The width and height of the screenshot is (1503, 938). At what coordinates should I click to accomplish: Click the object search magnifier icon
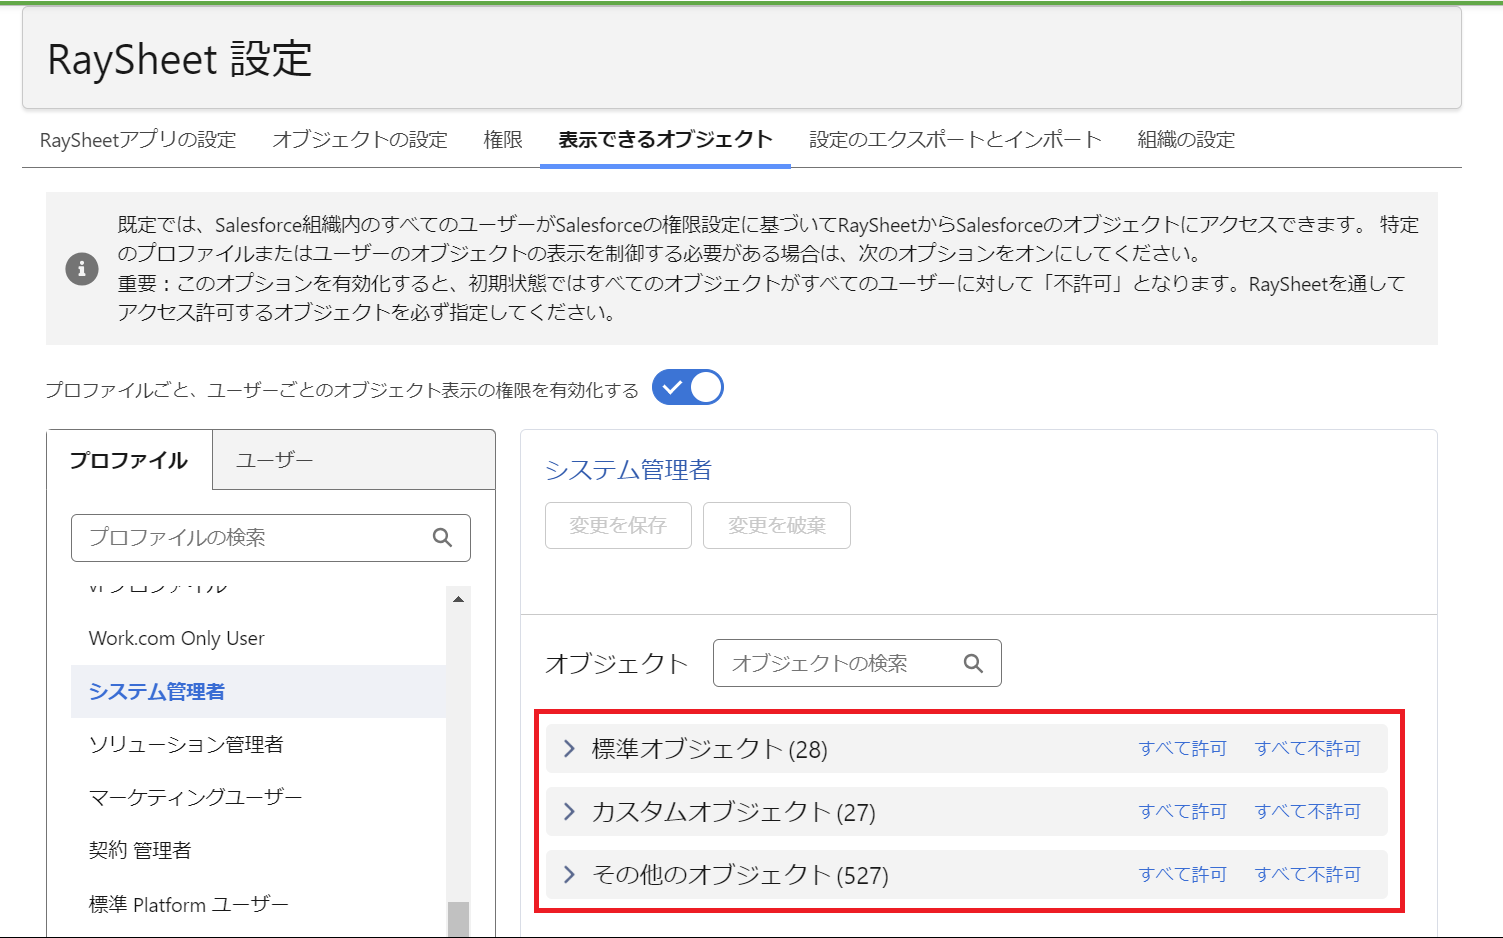[x=973, y=663]
